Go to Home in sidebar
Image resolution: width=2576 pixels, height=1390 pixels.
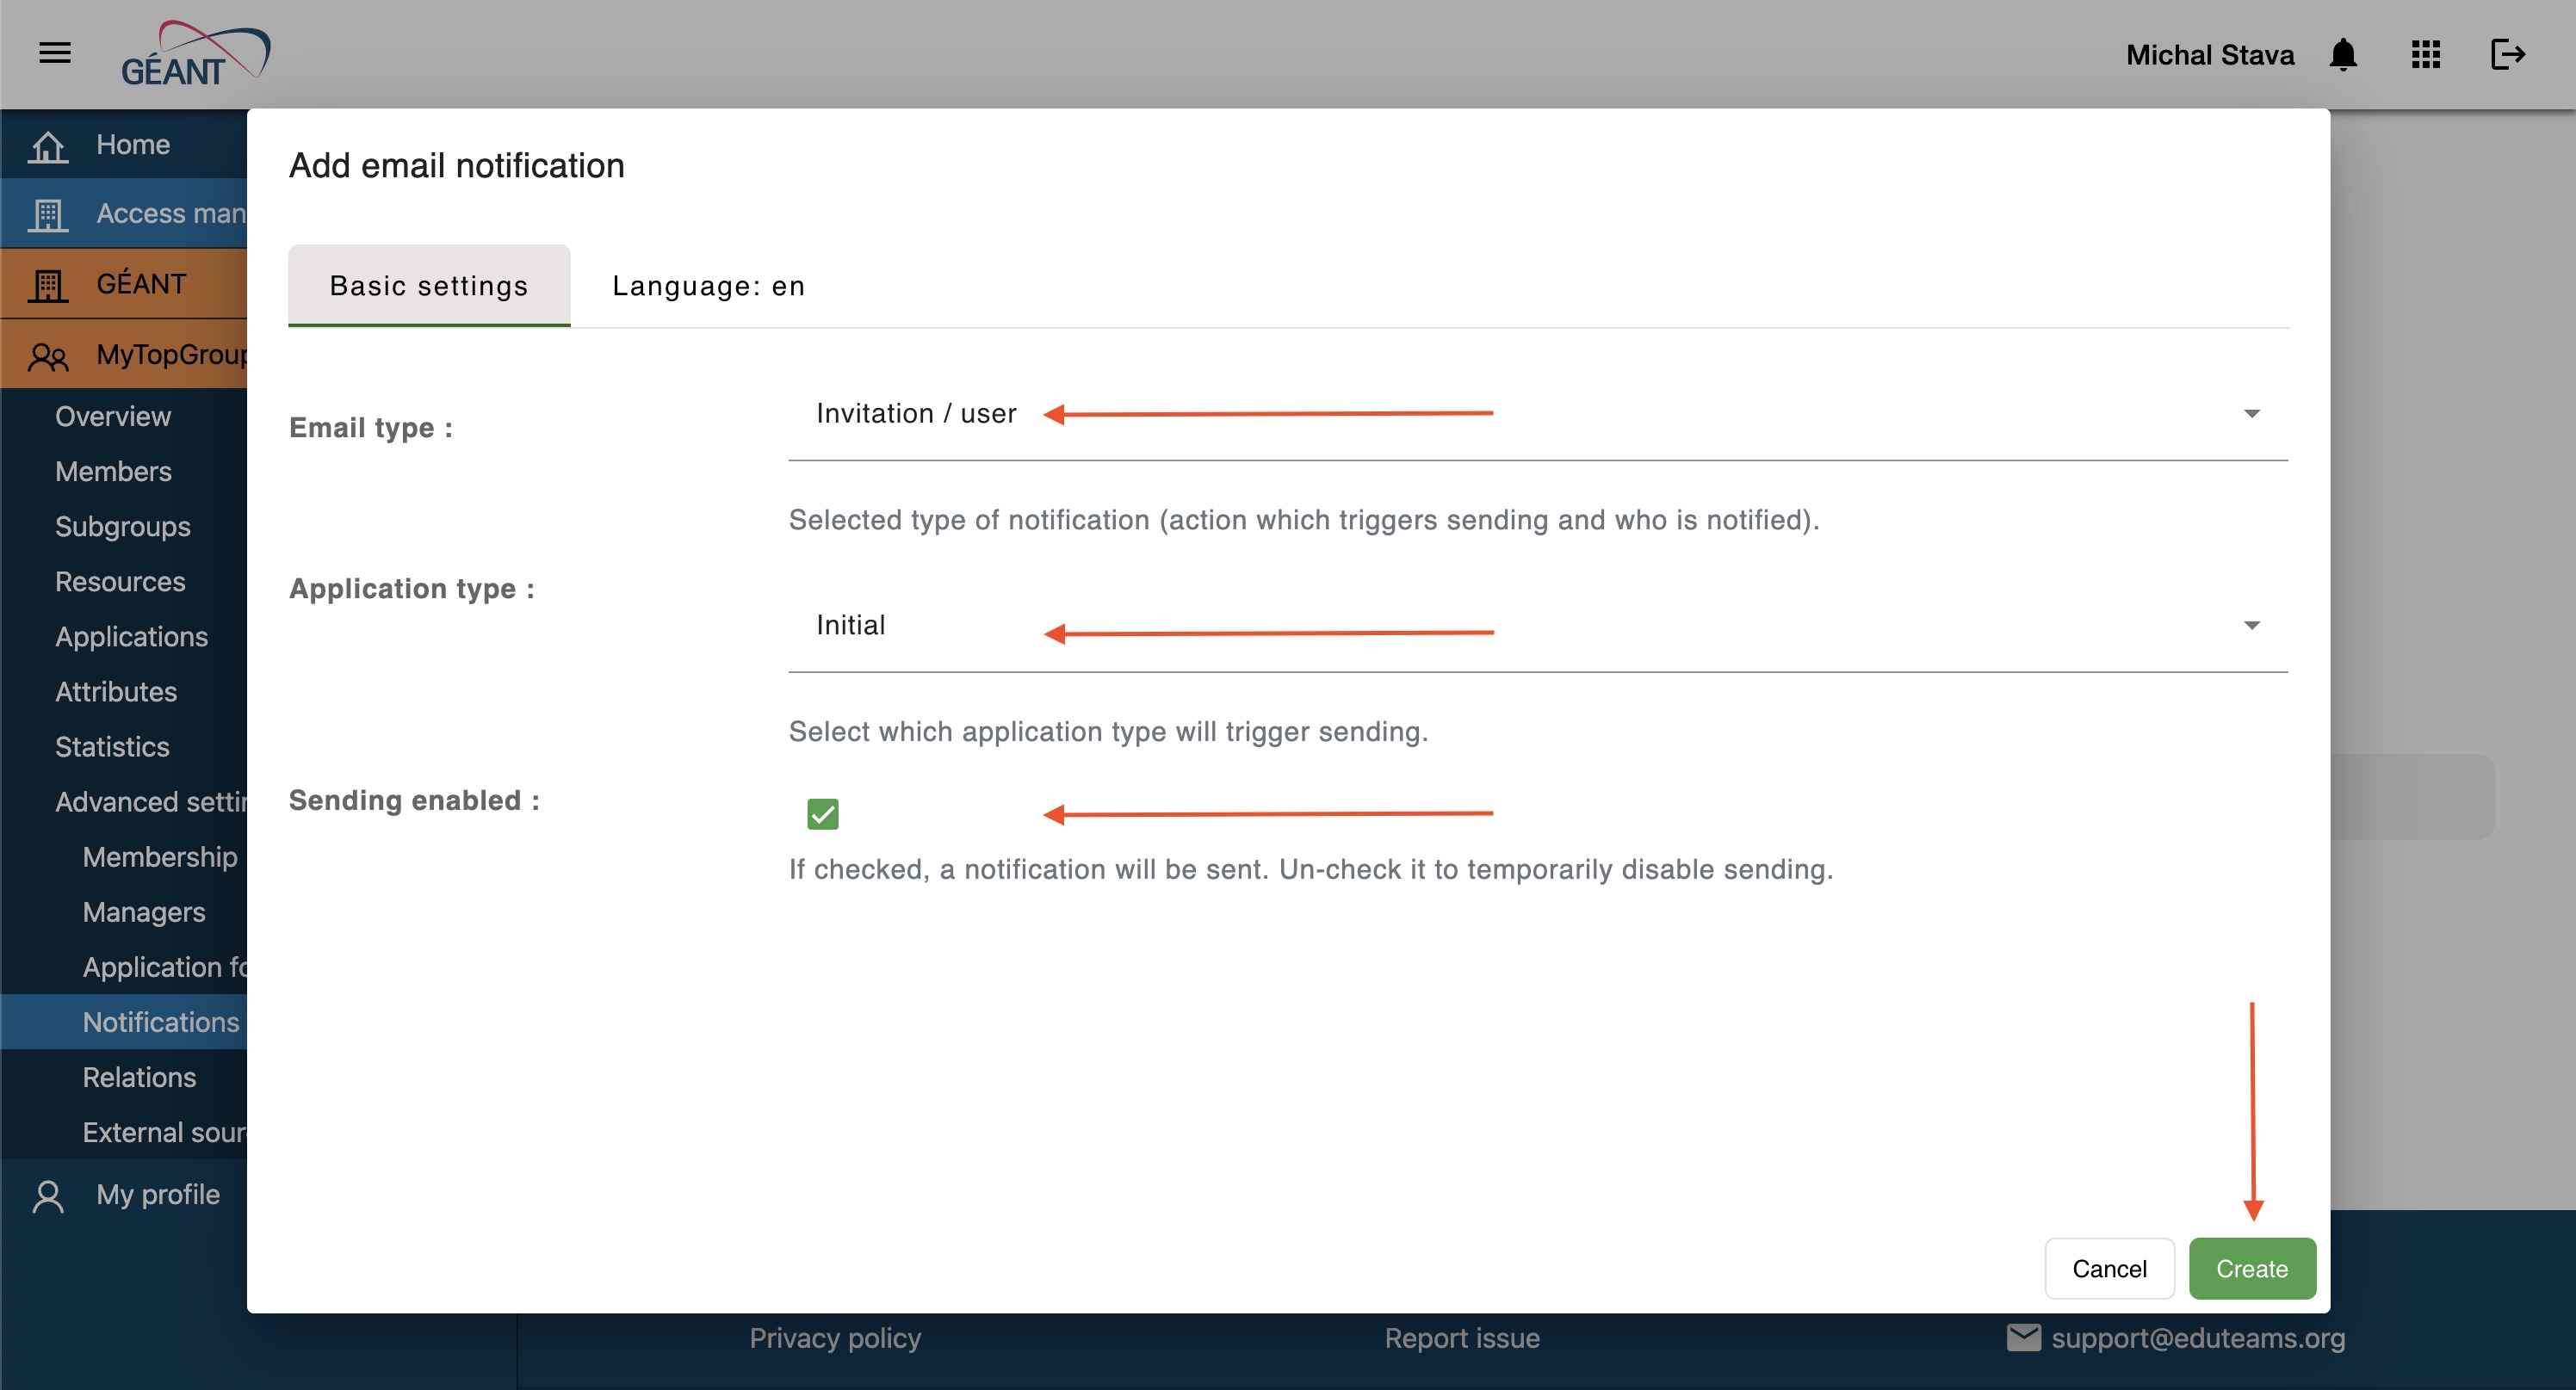[x=124, y=144]
